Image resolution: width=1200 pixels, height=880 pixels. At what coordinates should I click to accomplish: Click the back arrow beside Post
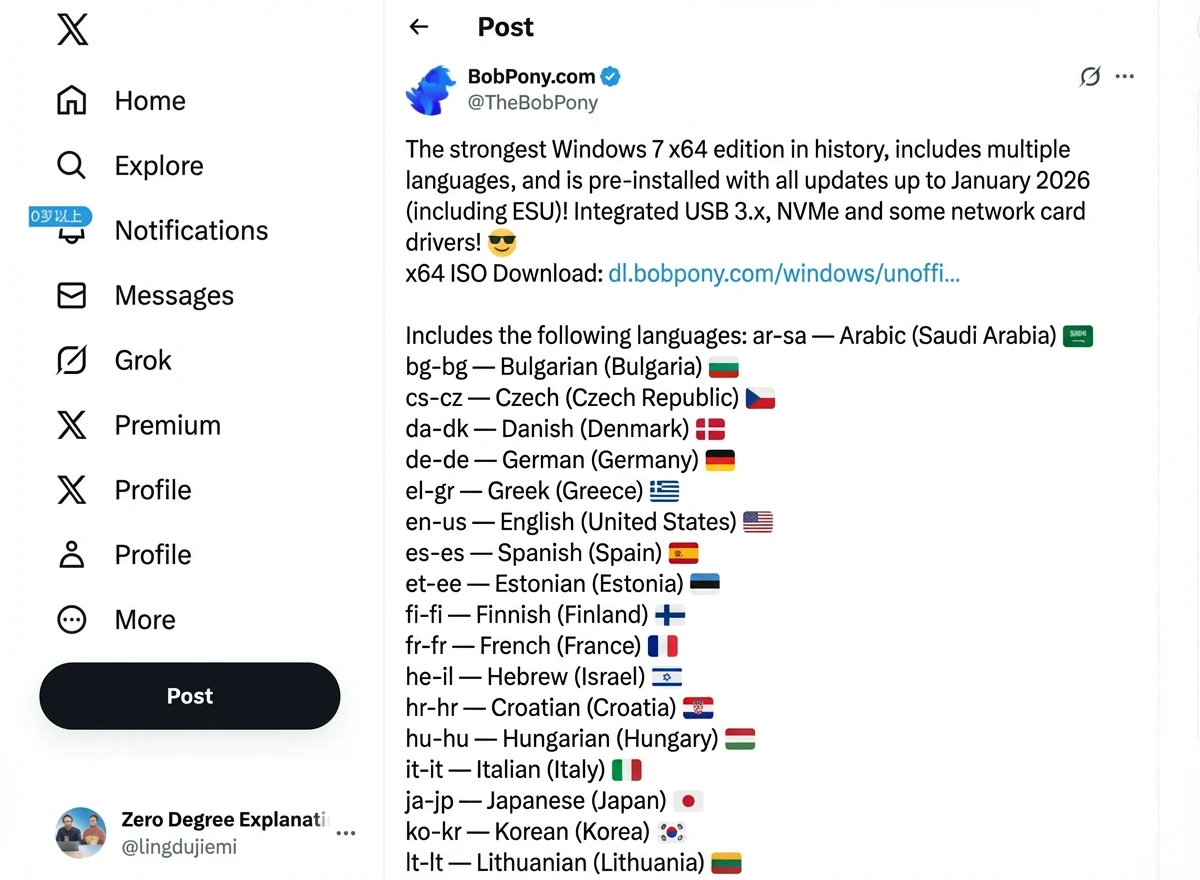tap(419, 27)
